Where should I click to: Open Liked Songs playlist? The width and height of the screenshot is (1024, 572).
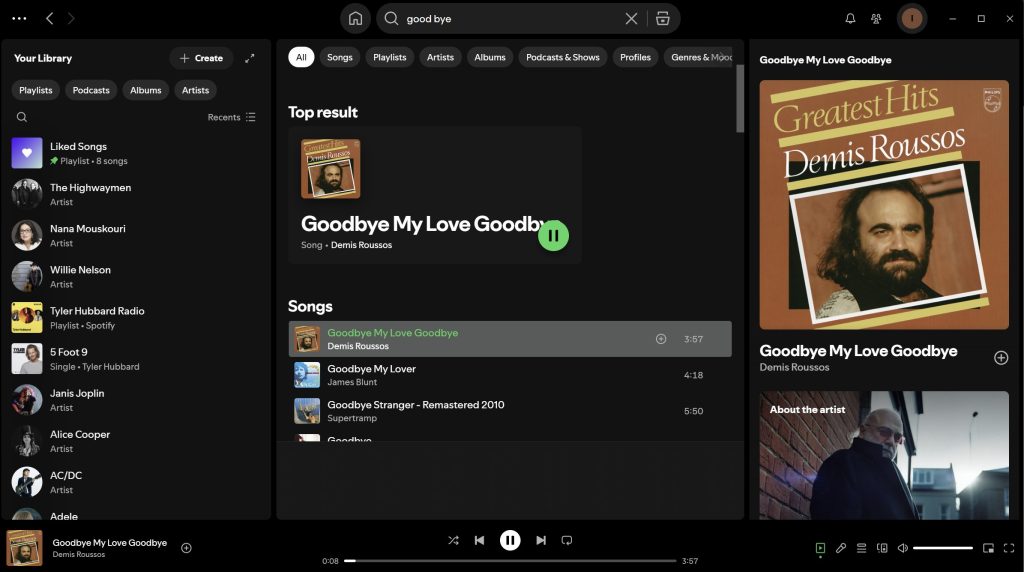[136, 153]
